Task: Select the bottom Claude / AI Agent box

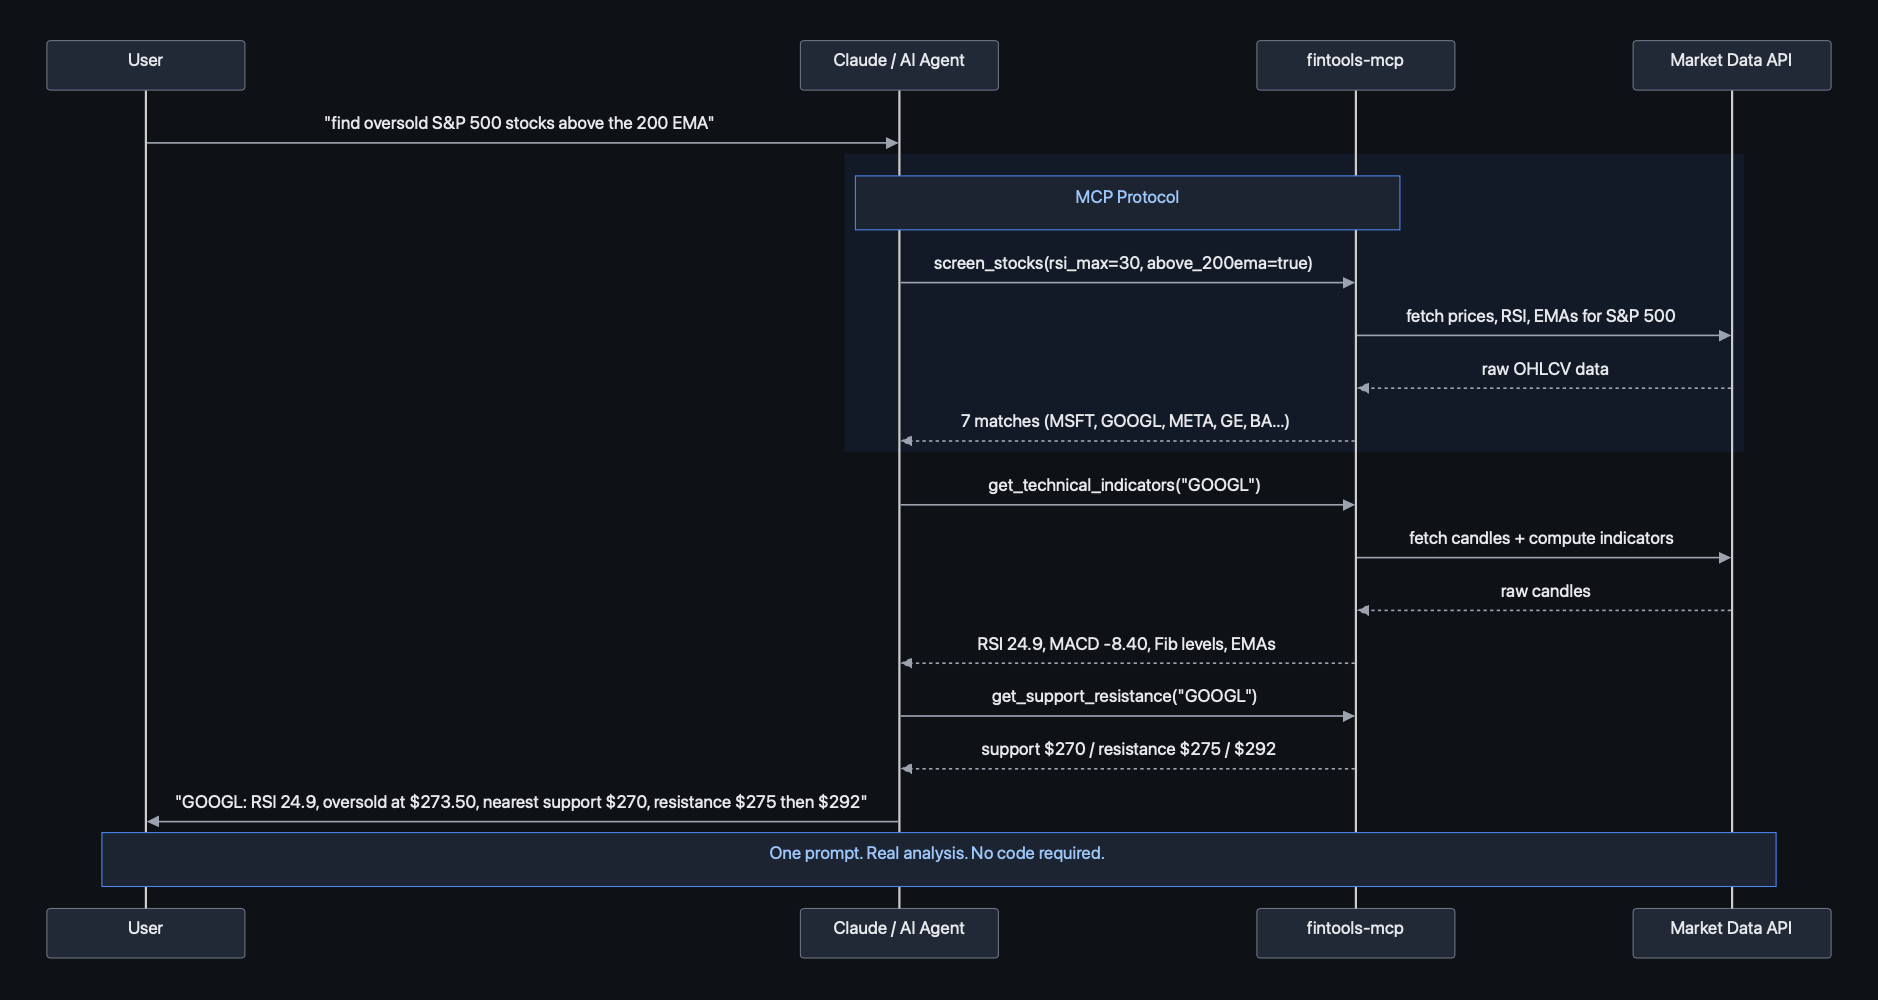Action: [x=898, y=932]
